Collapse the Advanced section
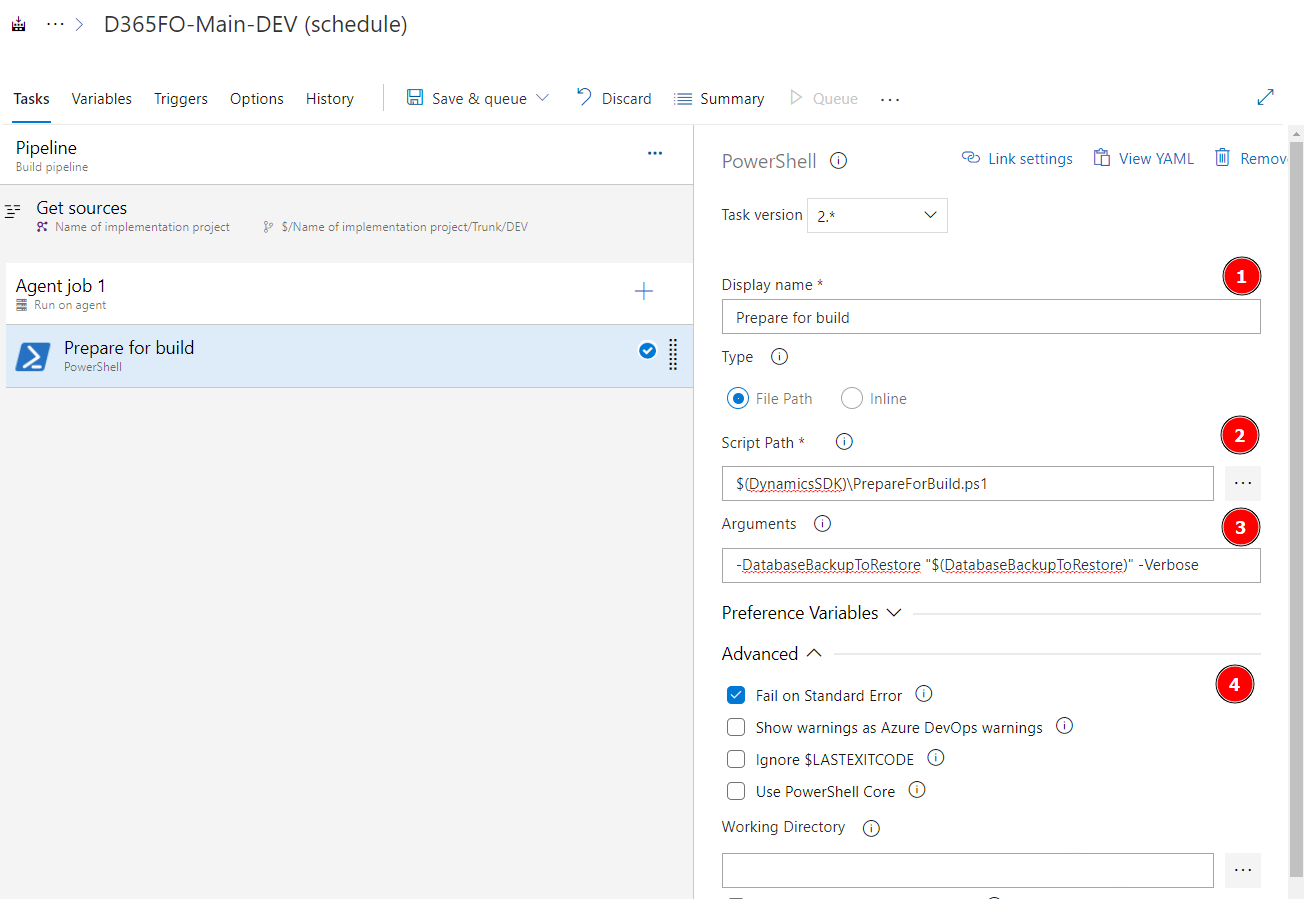Image resolution: width=1304 pixels, height=899 pixels. [x=771, y=654]
